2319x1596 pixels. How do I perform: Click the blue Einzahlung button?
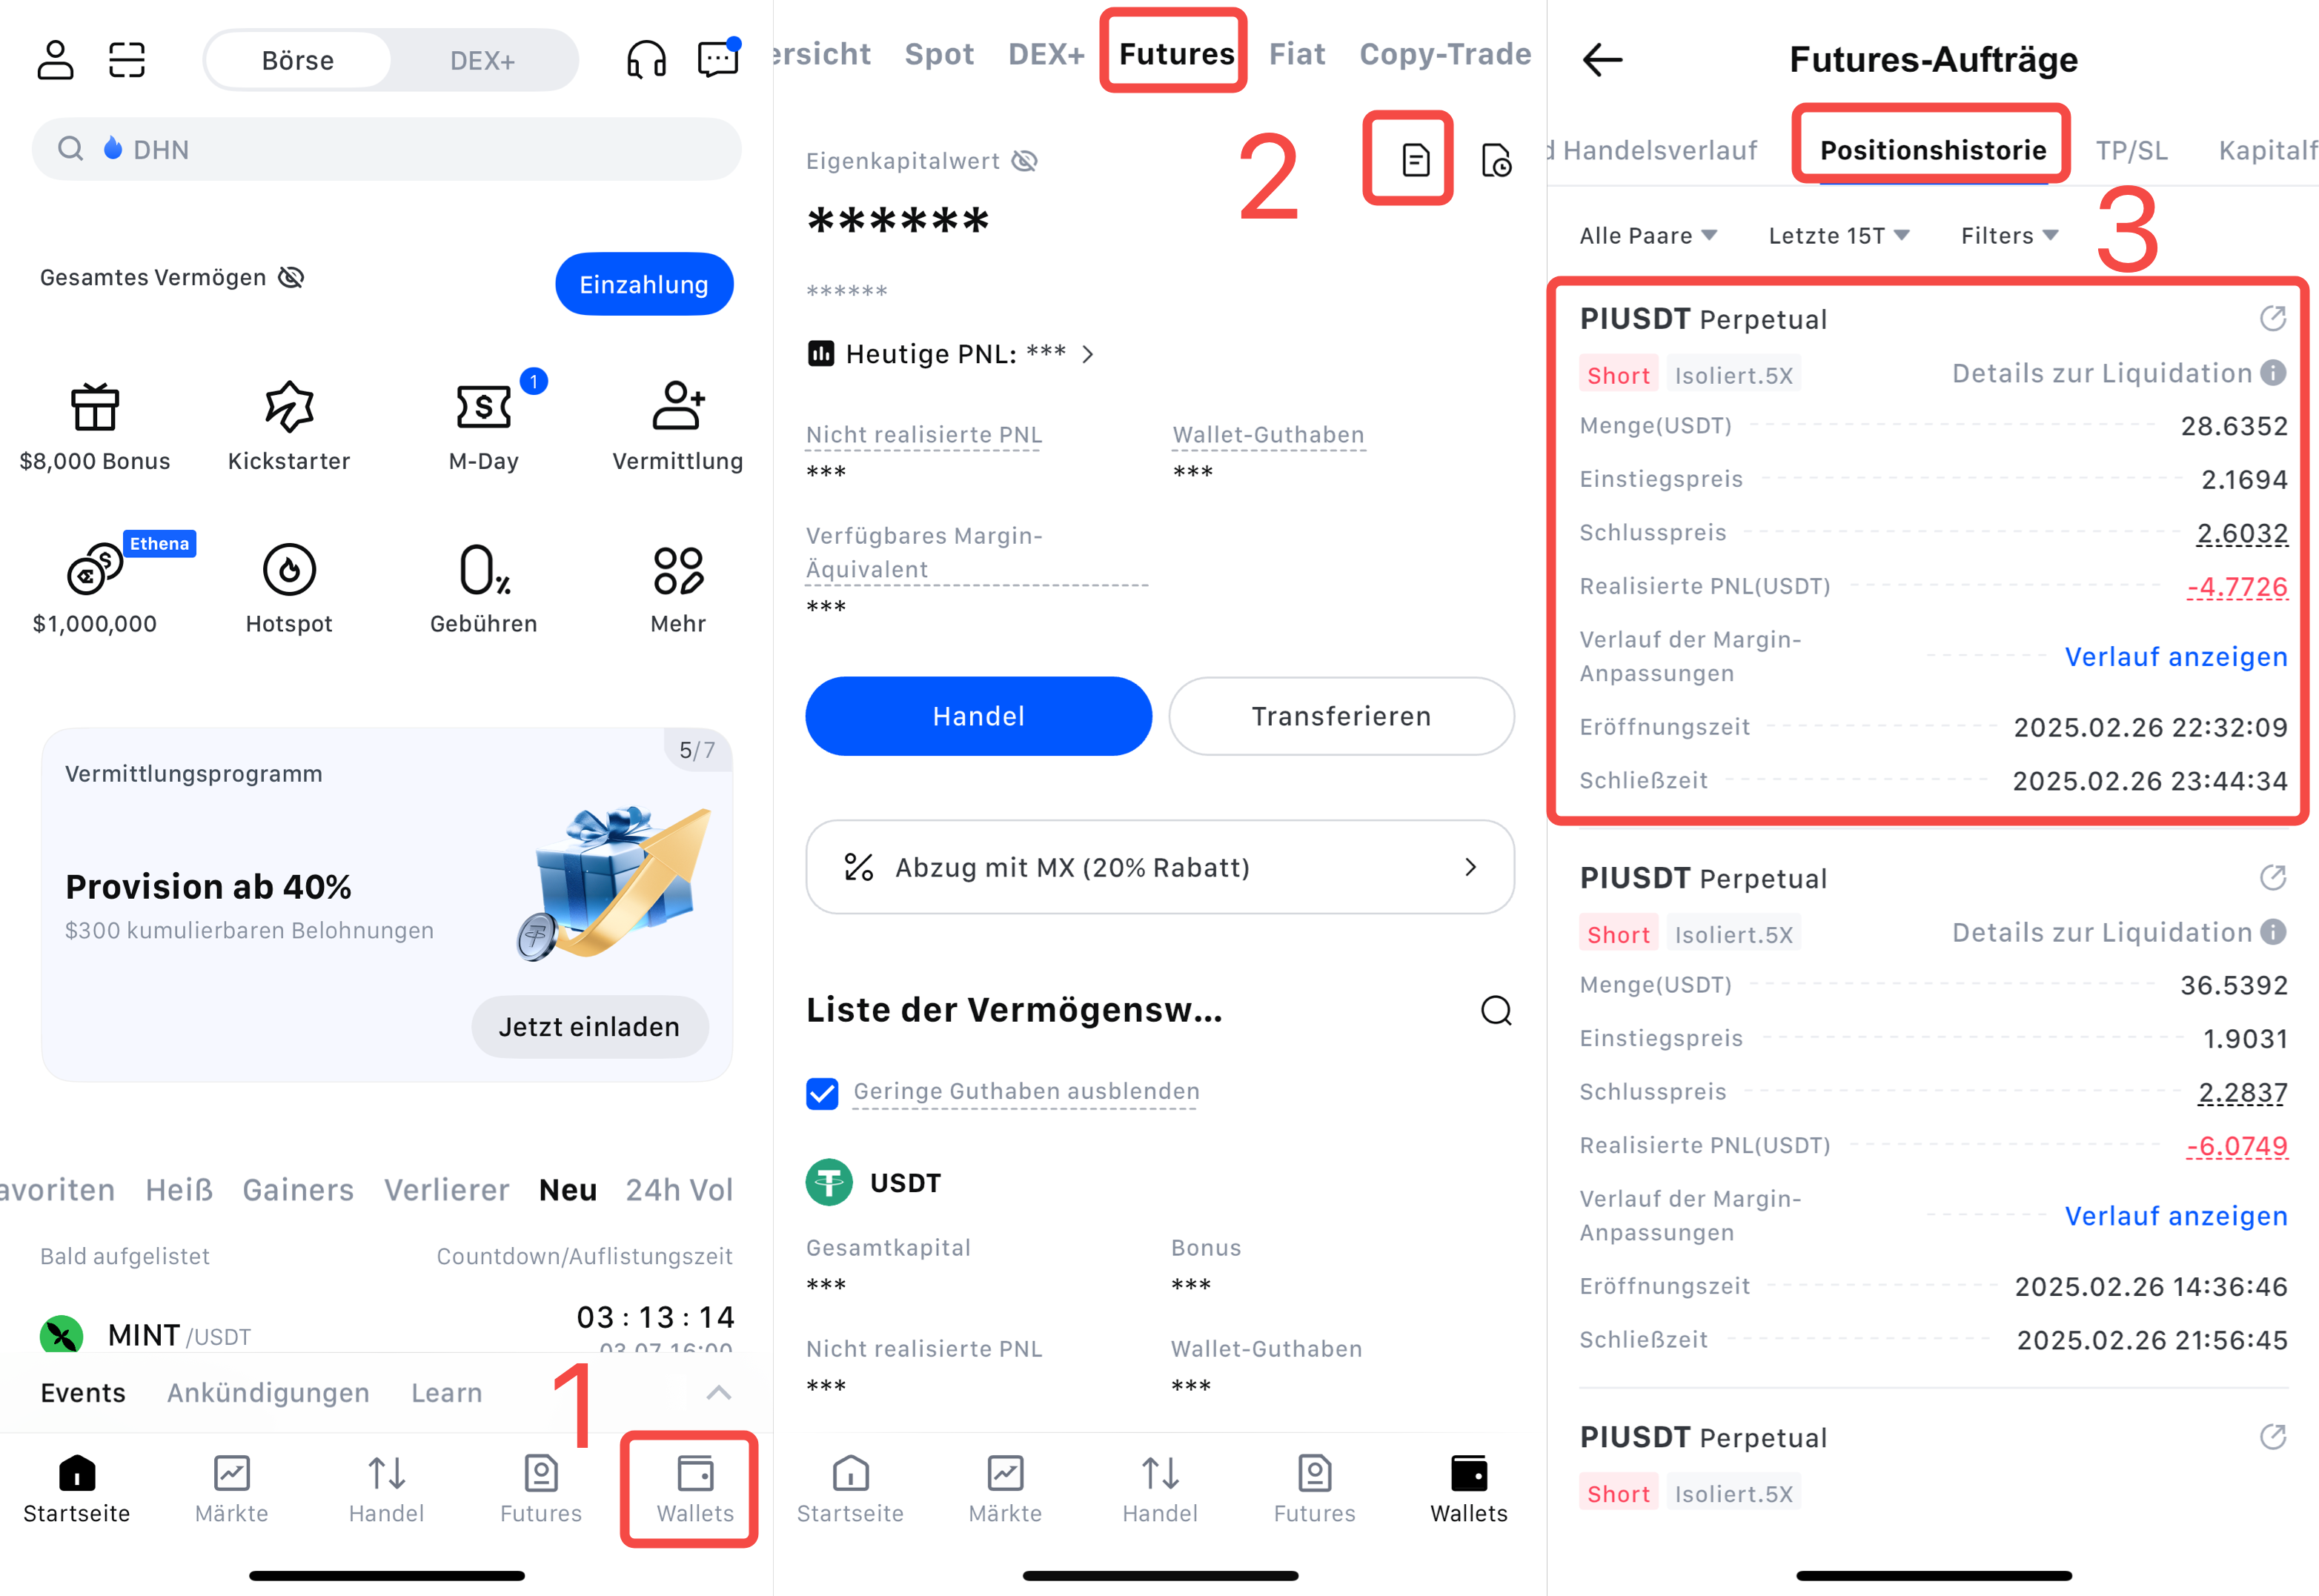[644, 284]
